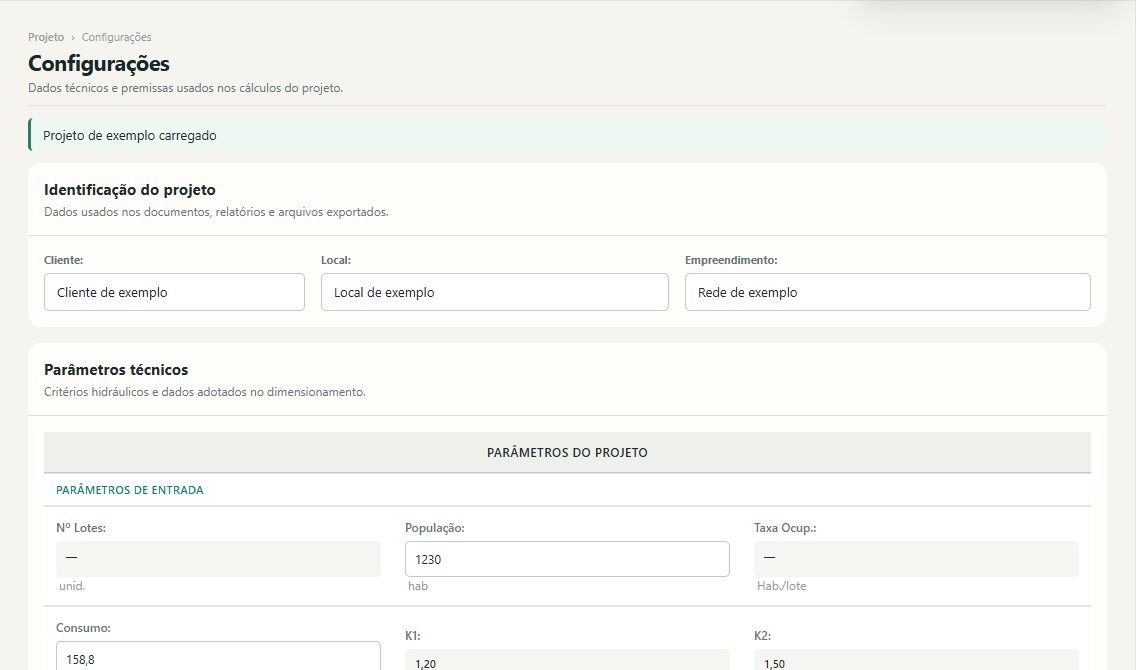Select the 'Hab./lote' unit text
Screen dimensions: 1136x670
tap(781, 586)
